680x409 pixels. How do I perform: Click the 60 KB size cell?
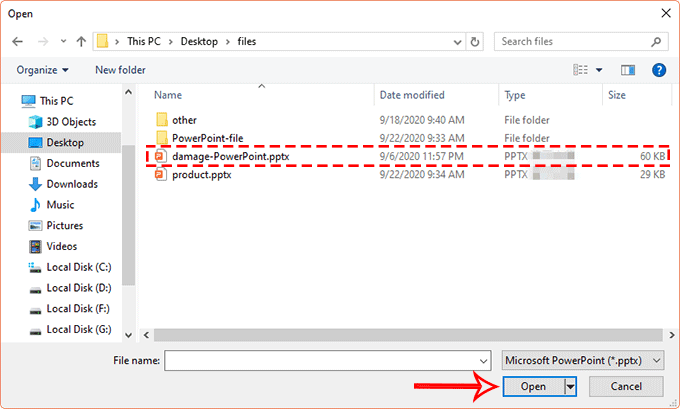point(653,157)
